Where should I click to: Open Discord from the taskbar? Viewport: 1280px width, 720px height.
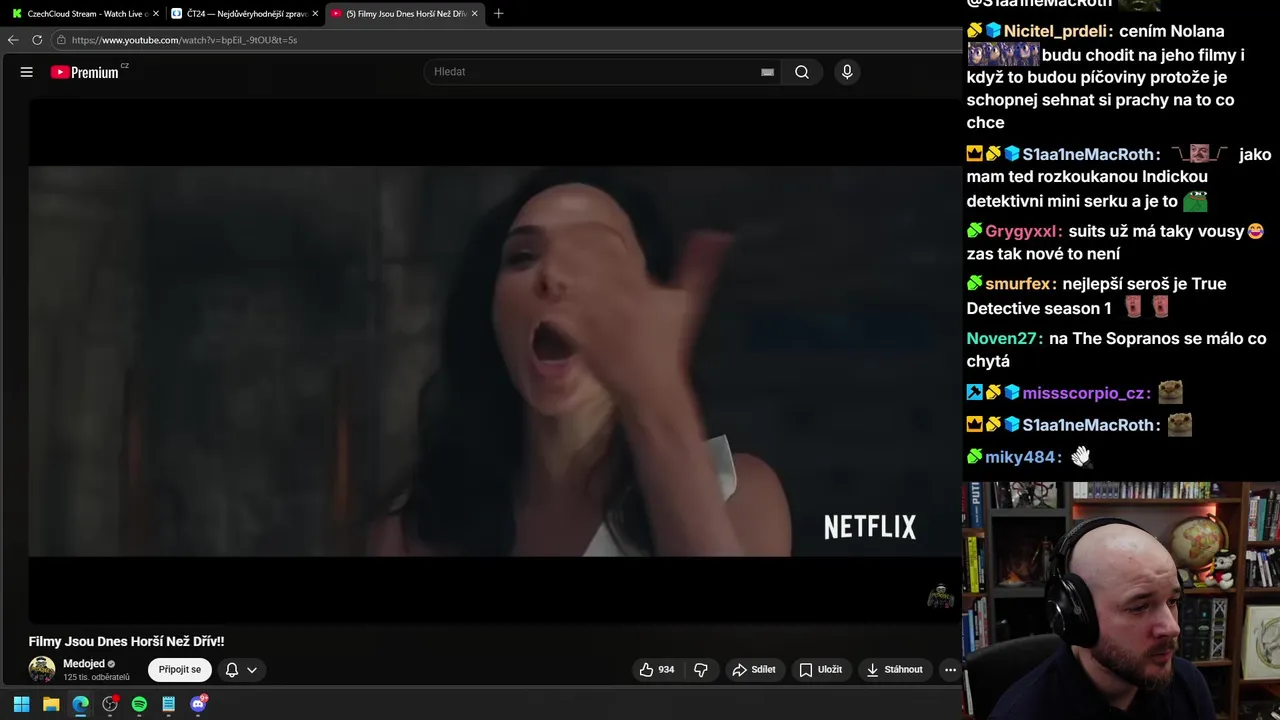pyautogui.click(x=198, y=704)
